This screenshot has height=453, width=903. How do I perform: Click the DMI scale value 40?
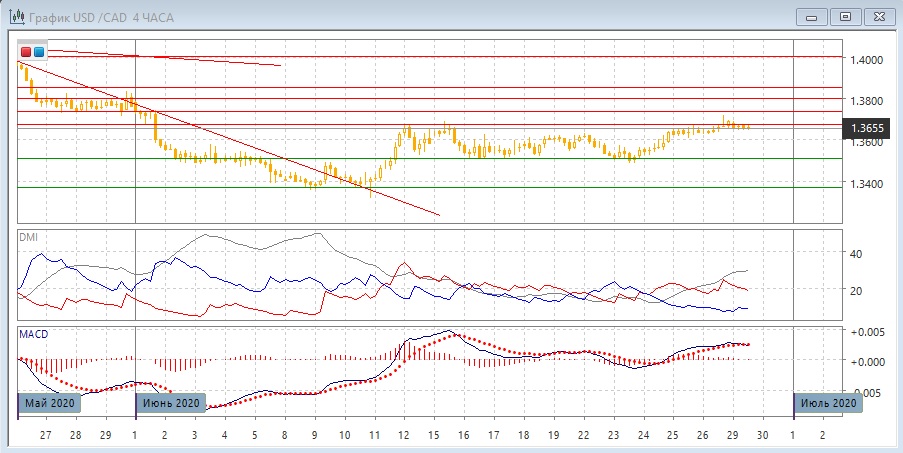point(856,254)
